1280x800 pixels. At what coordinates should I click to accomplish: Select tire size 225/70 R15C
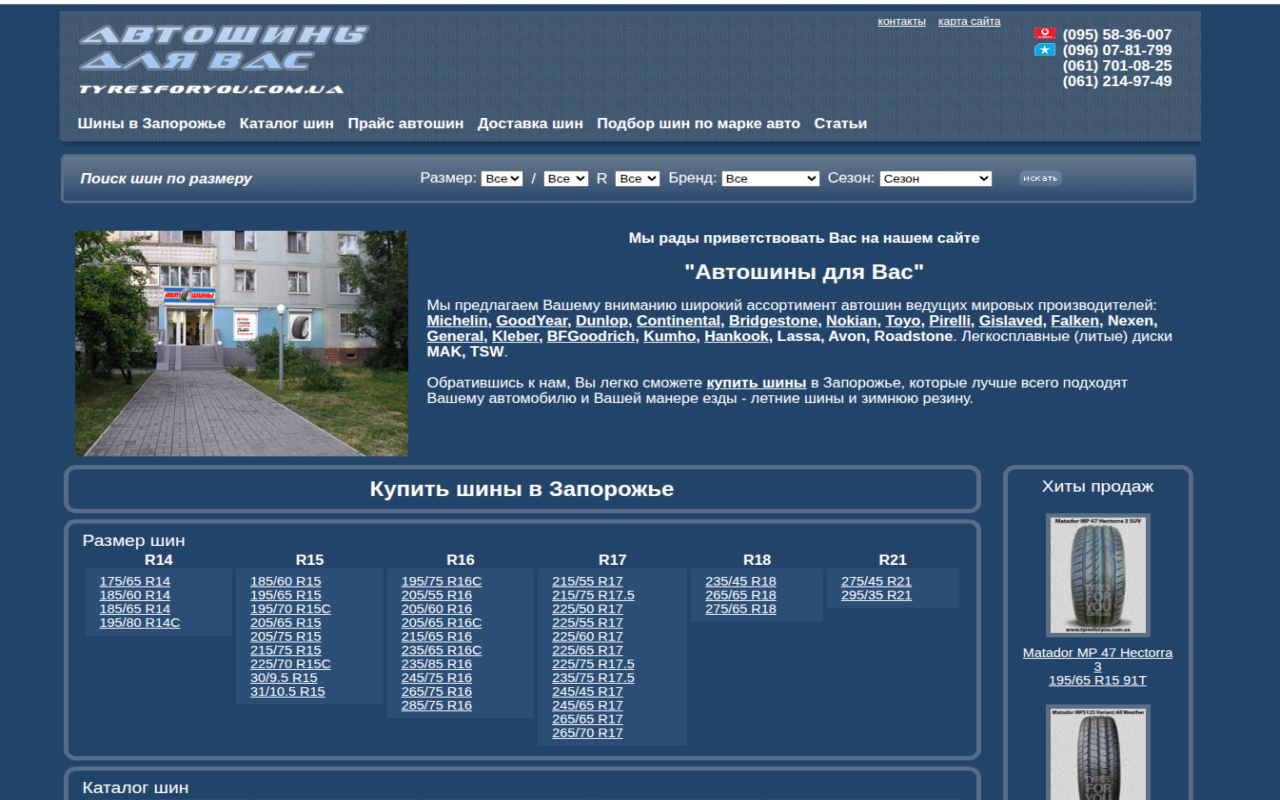291,664
